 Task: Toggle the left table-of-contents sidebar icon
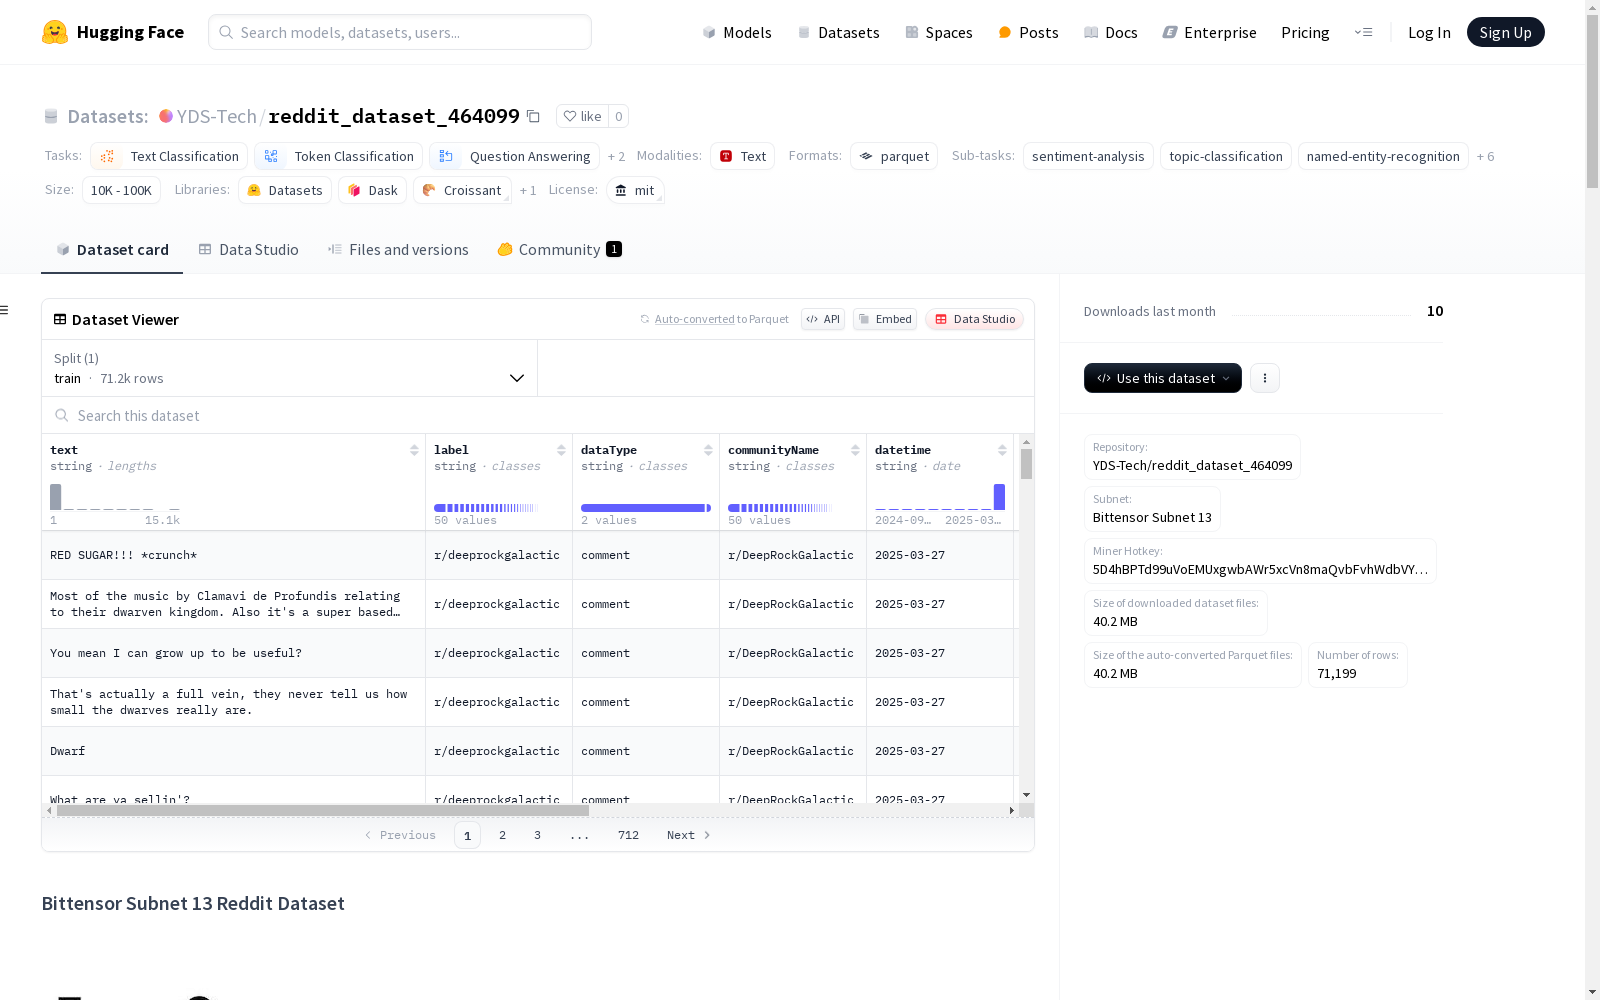tap(5, 310)
